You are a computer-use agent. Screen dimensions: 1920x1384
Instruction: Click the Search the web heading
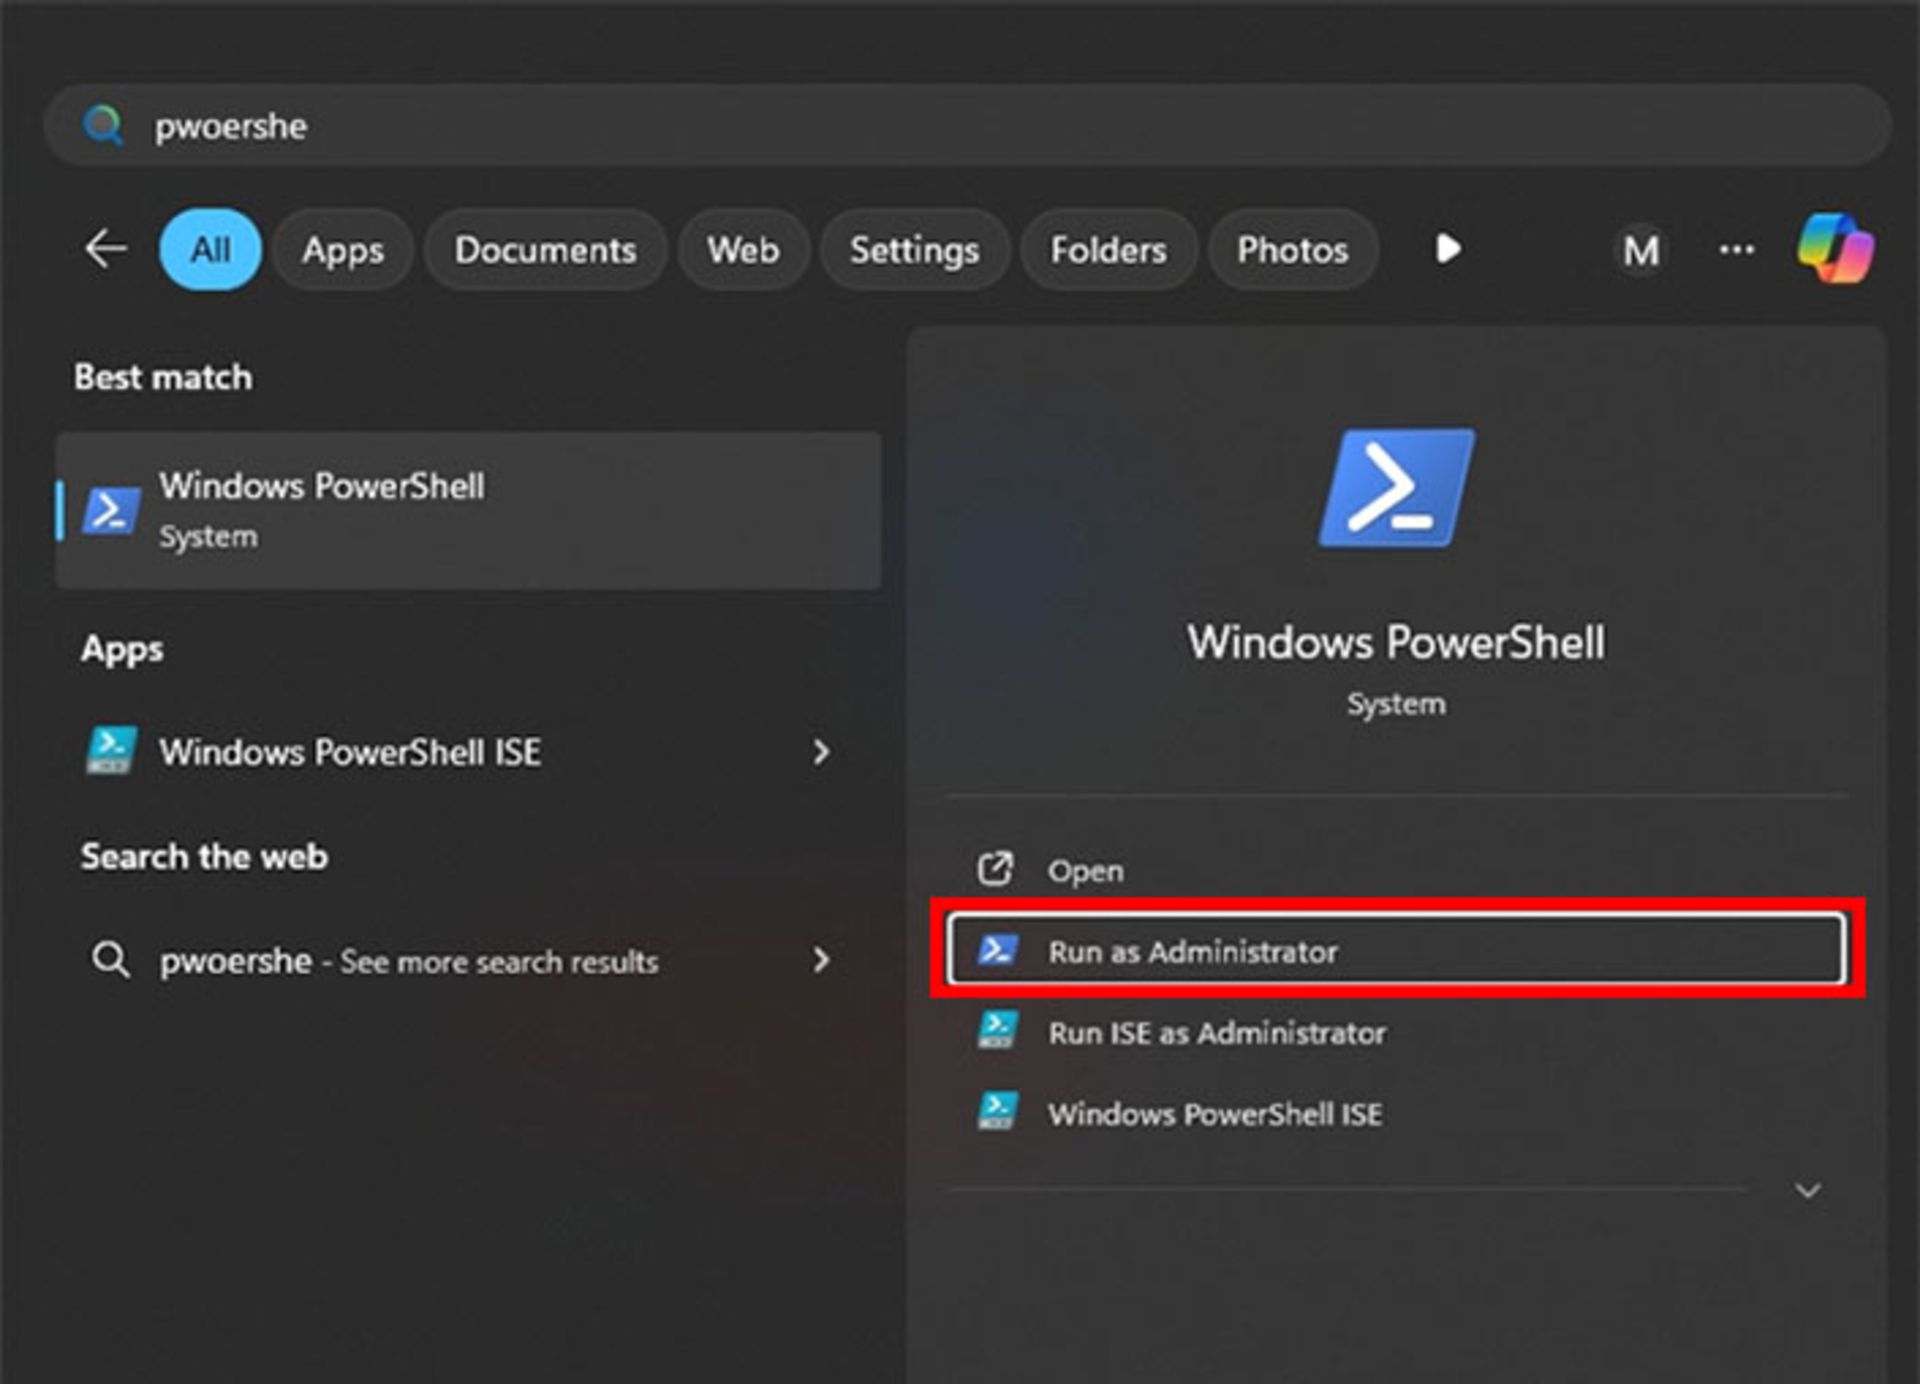pyautogui.click(x=204, y=856)
